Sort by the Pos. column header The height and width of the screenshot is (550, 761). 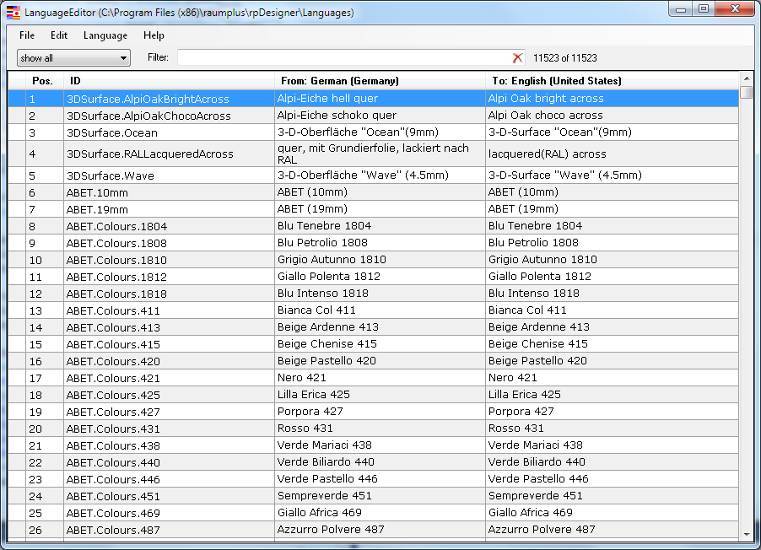(42, 81)
